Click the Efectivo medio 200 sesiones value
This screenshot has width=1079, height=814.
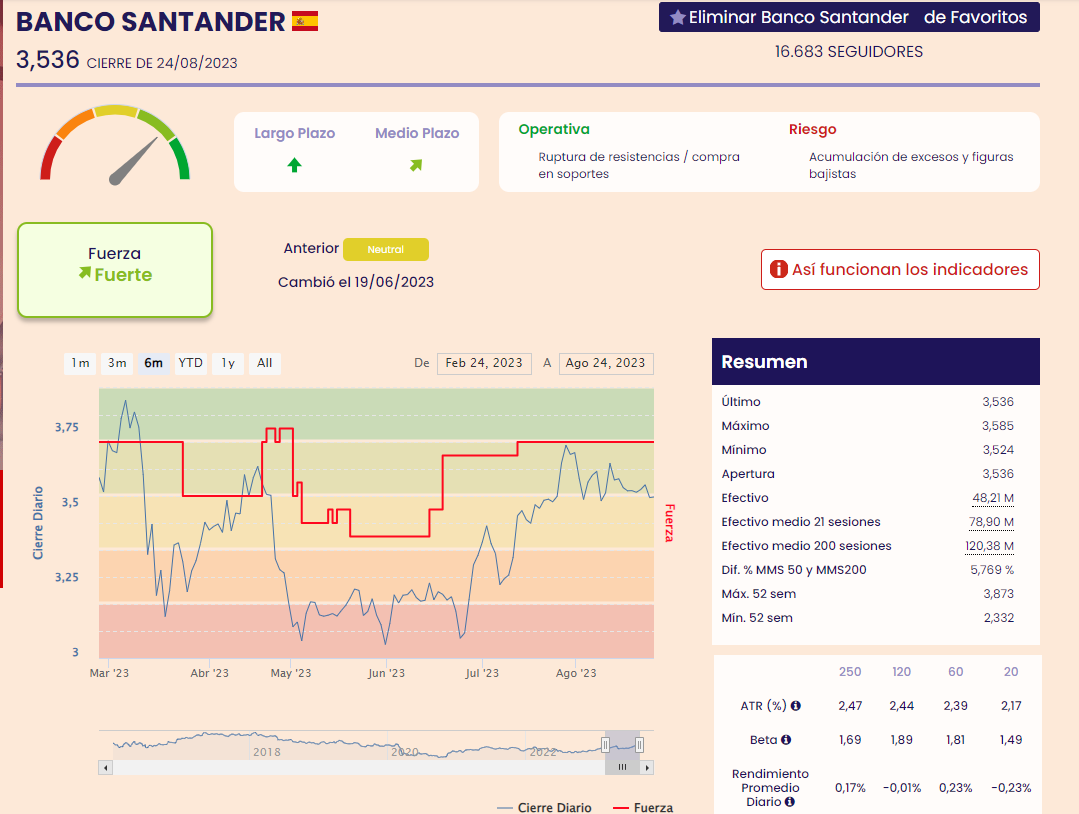click(x=989, y=546)
